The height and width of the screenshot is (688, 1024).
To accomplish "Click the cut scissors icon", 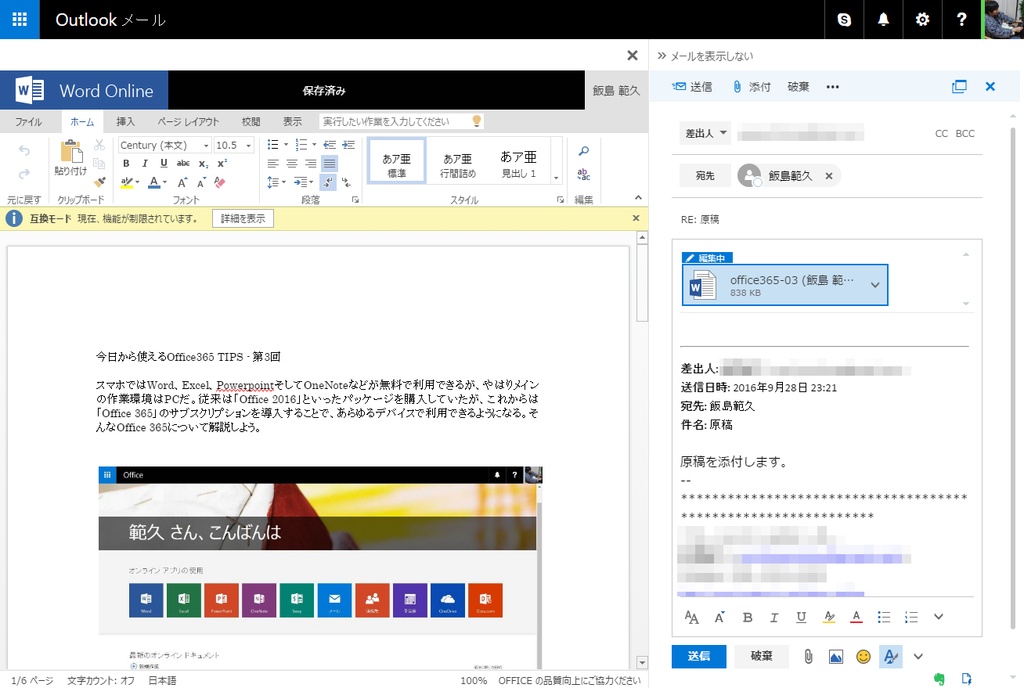I will (99, 145).
